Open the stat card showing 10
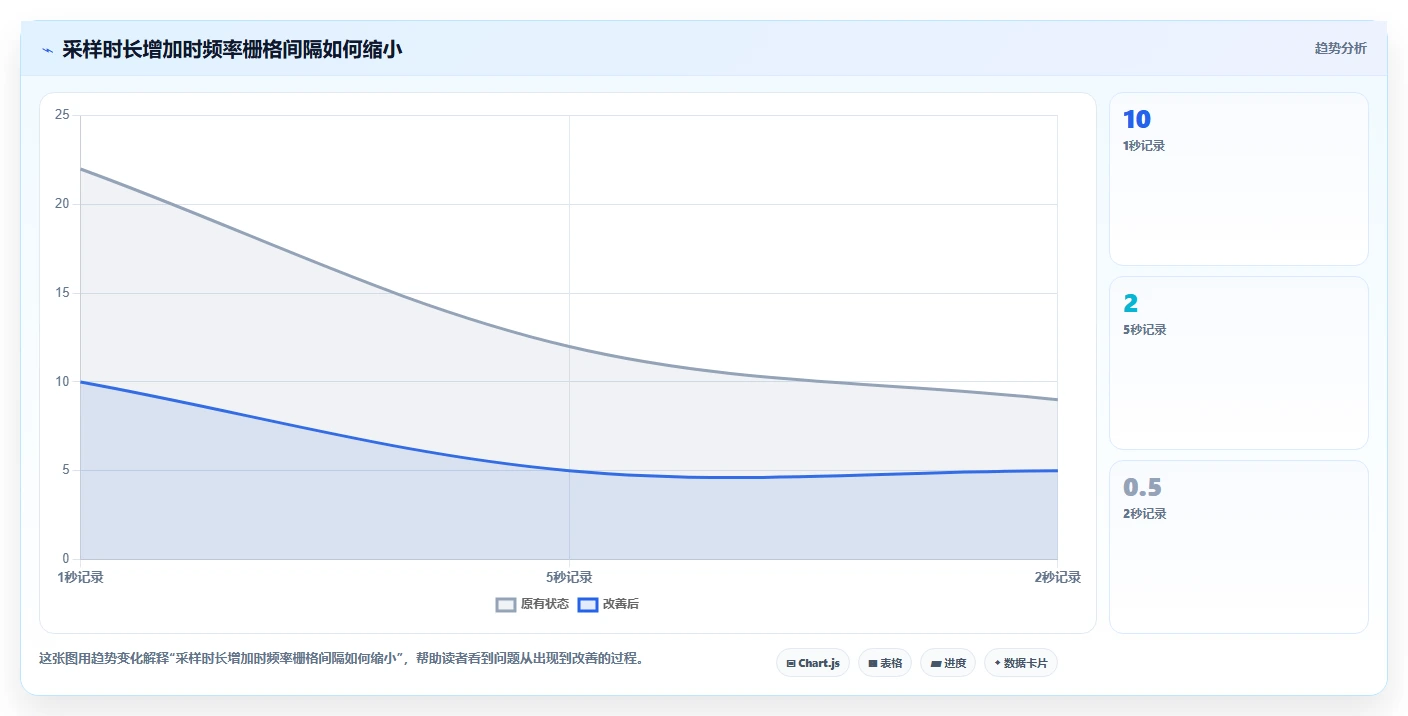Viewport: 1408px width, 716px height. coord(1238,179)
